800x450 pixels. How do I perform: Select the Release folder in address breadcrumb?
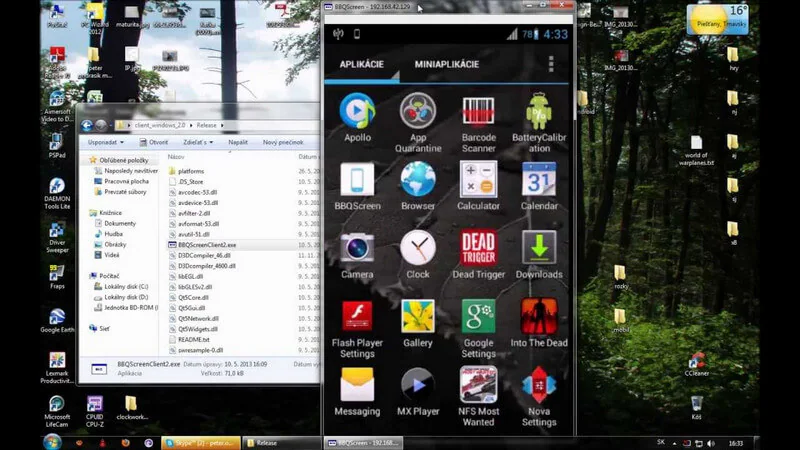(206, 125)
